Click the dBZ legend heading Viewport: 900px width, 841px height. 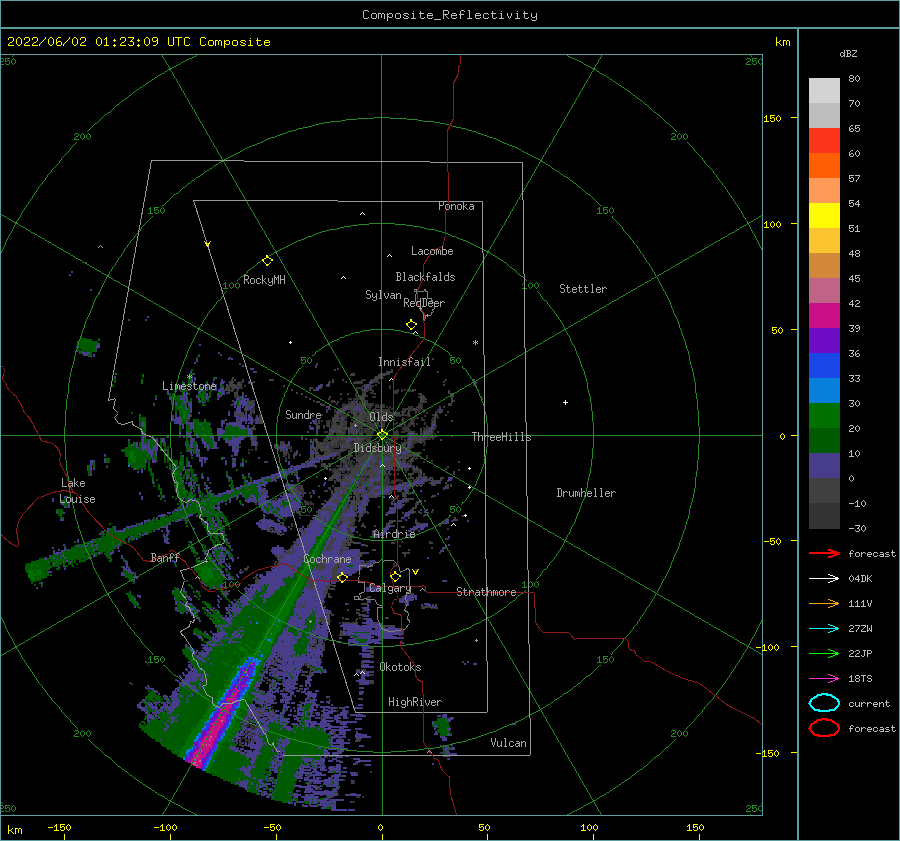[848, 54]
